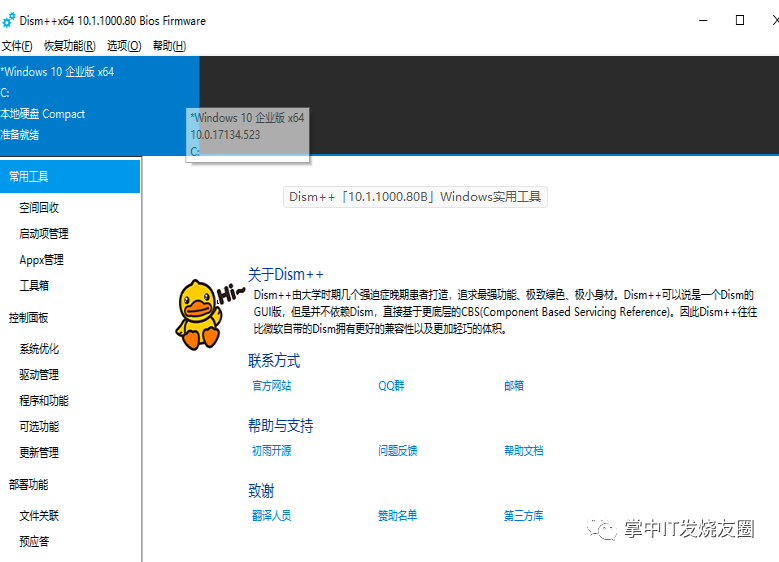This screenshot has width=779, height=562.
Task: Open 启动项管理 in sidebar
Action: pos(44,234)
